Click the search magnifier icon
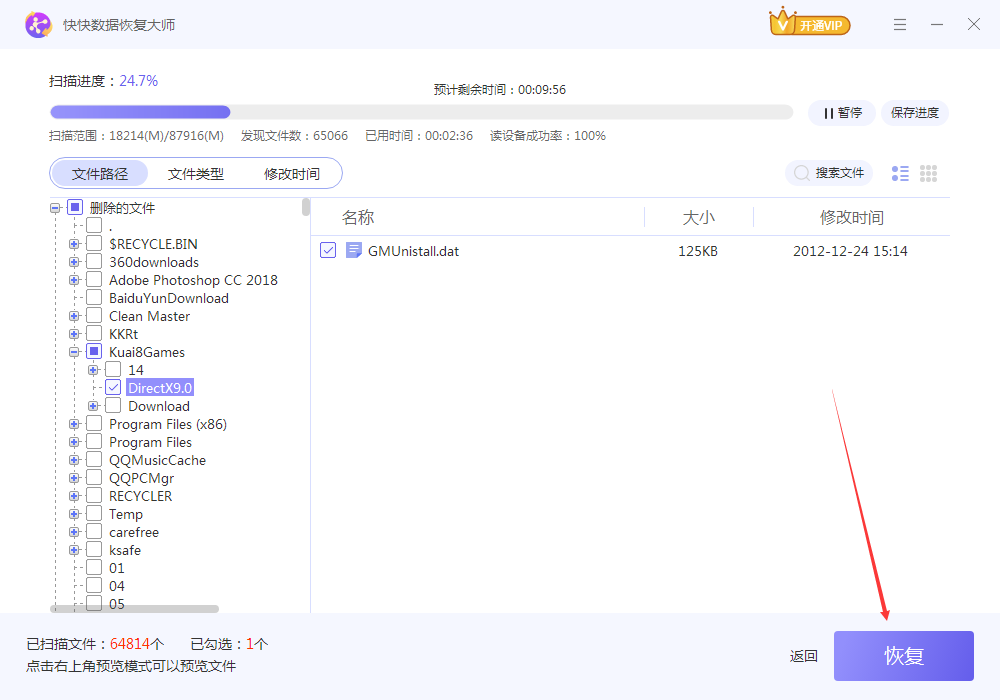This screenshot has height=700, width=1000. pyautogui.click(x=801, y=174)
